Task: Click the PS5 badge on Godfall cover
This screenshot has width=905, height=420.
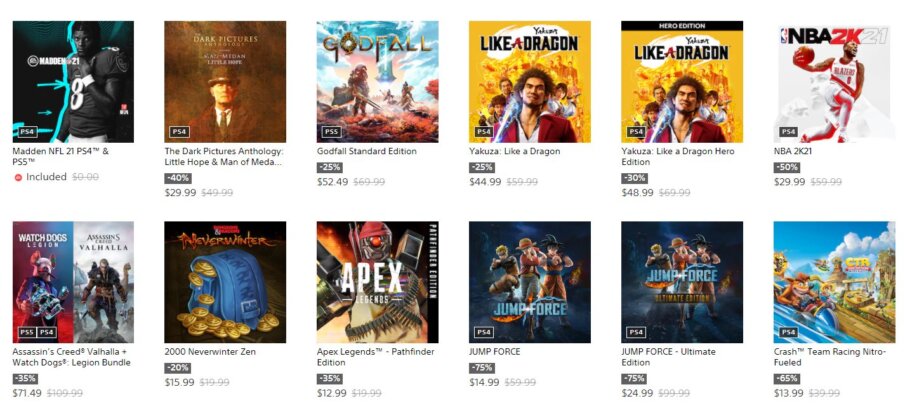Action: tap(331, 132)
